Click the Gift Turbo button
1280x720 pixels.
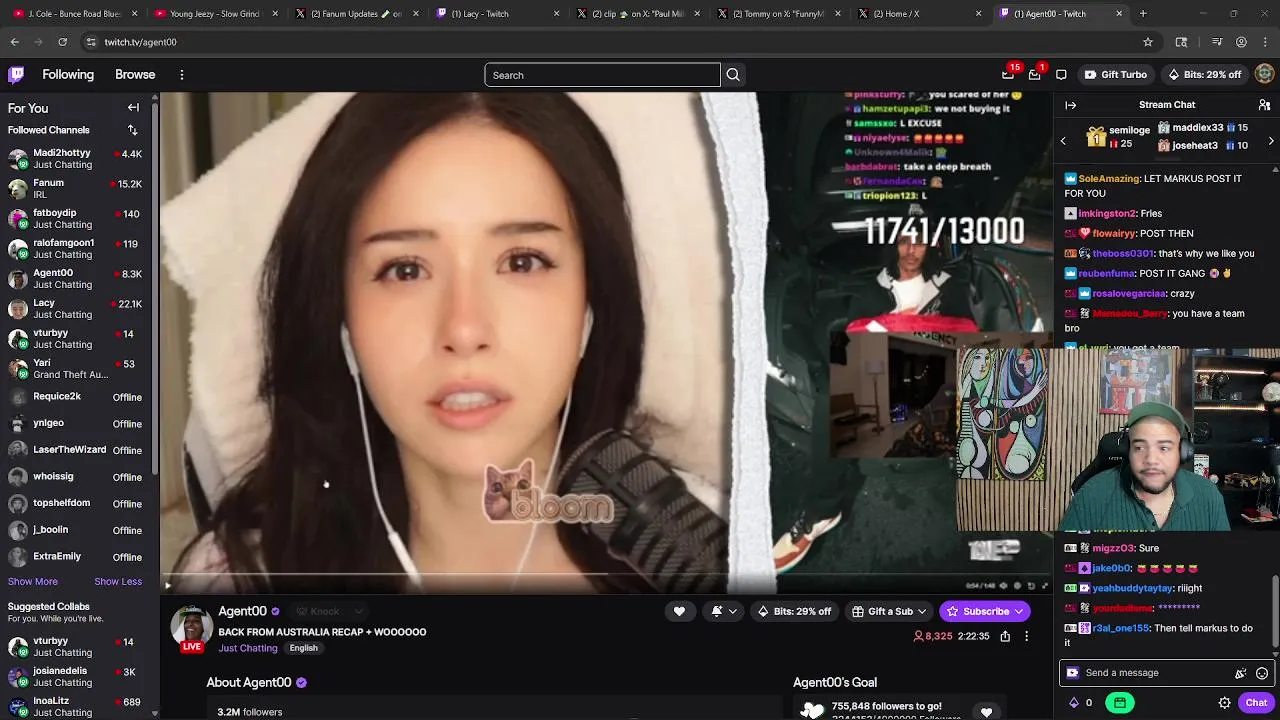tap(1116, 75)
